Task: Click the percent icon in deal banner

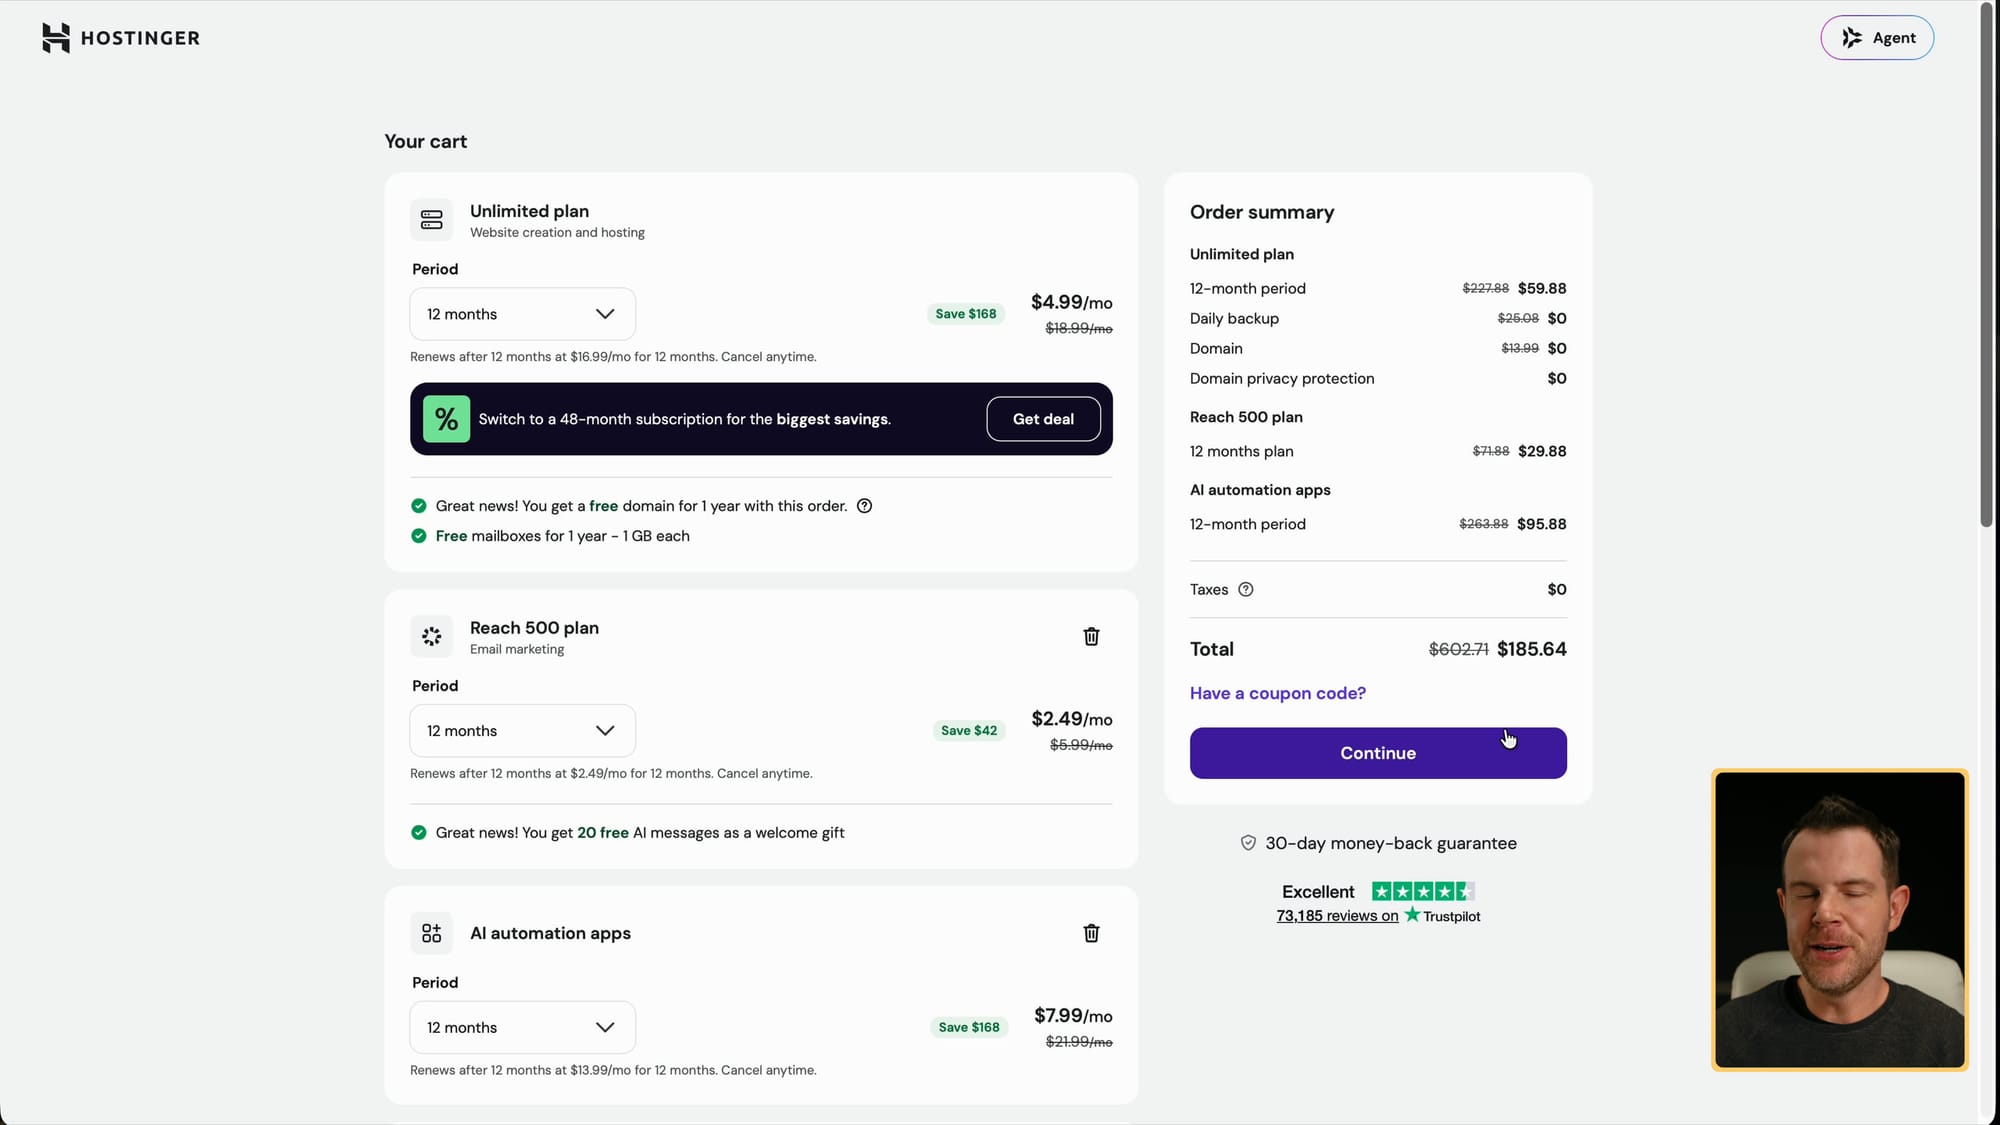Action: [x=446, y=419]
